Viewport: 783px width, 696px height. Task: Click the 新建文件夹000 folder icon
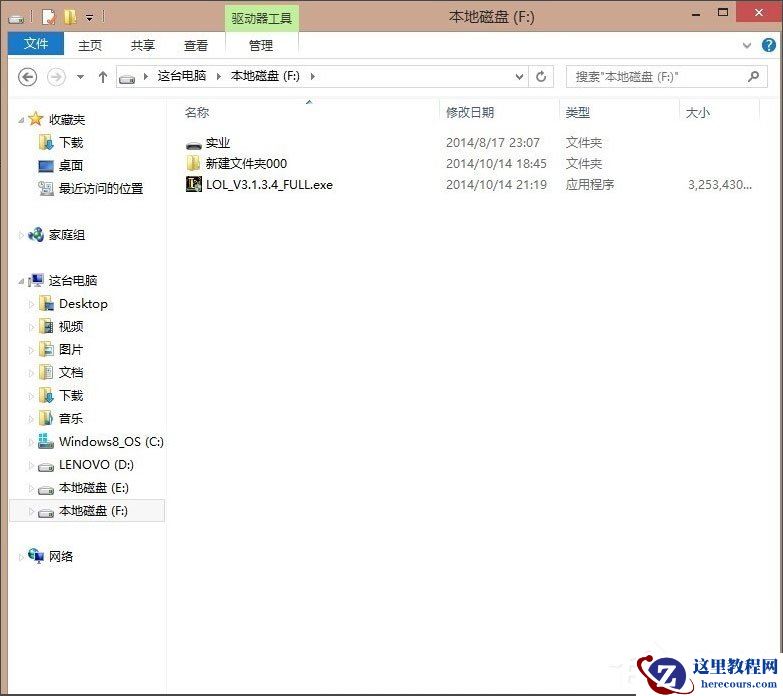pos(193,163)
